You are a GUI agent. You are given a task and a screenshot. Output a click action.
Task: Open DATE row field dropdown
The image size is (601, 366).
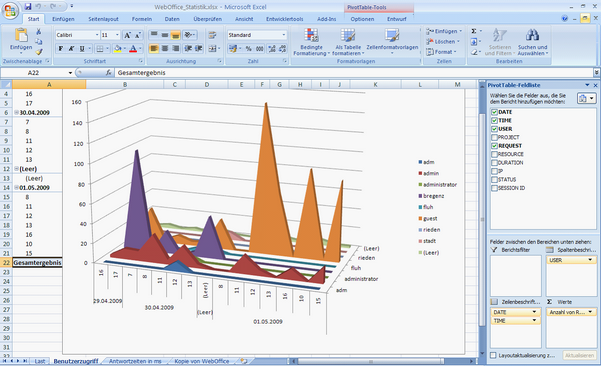coord(534,312)
